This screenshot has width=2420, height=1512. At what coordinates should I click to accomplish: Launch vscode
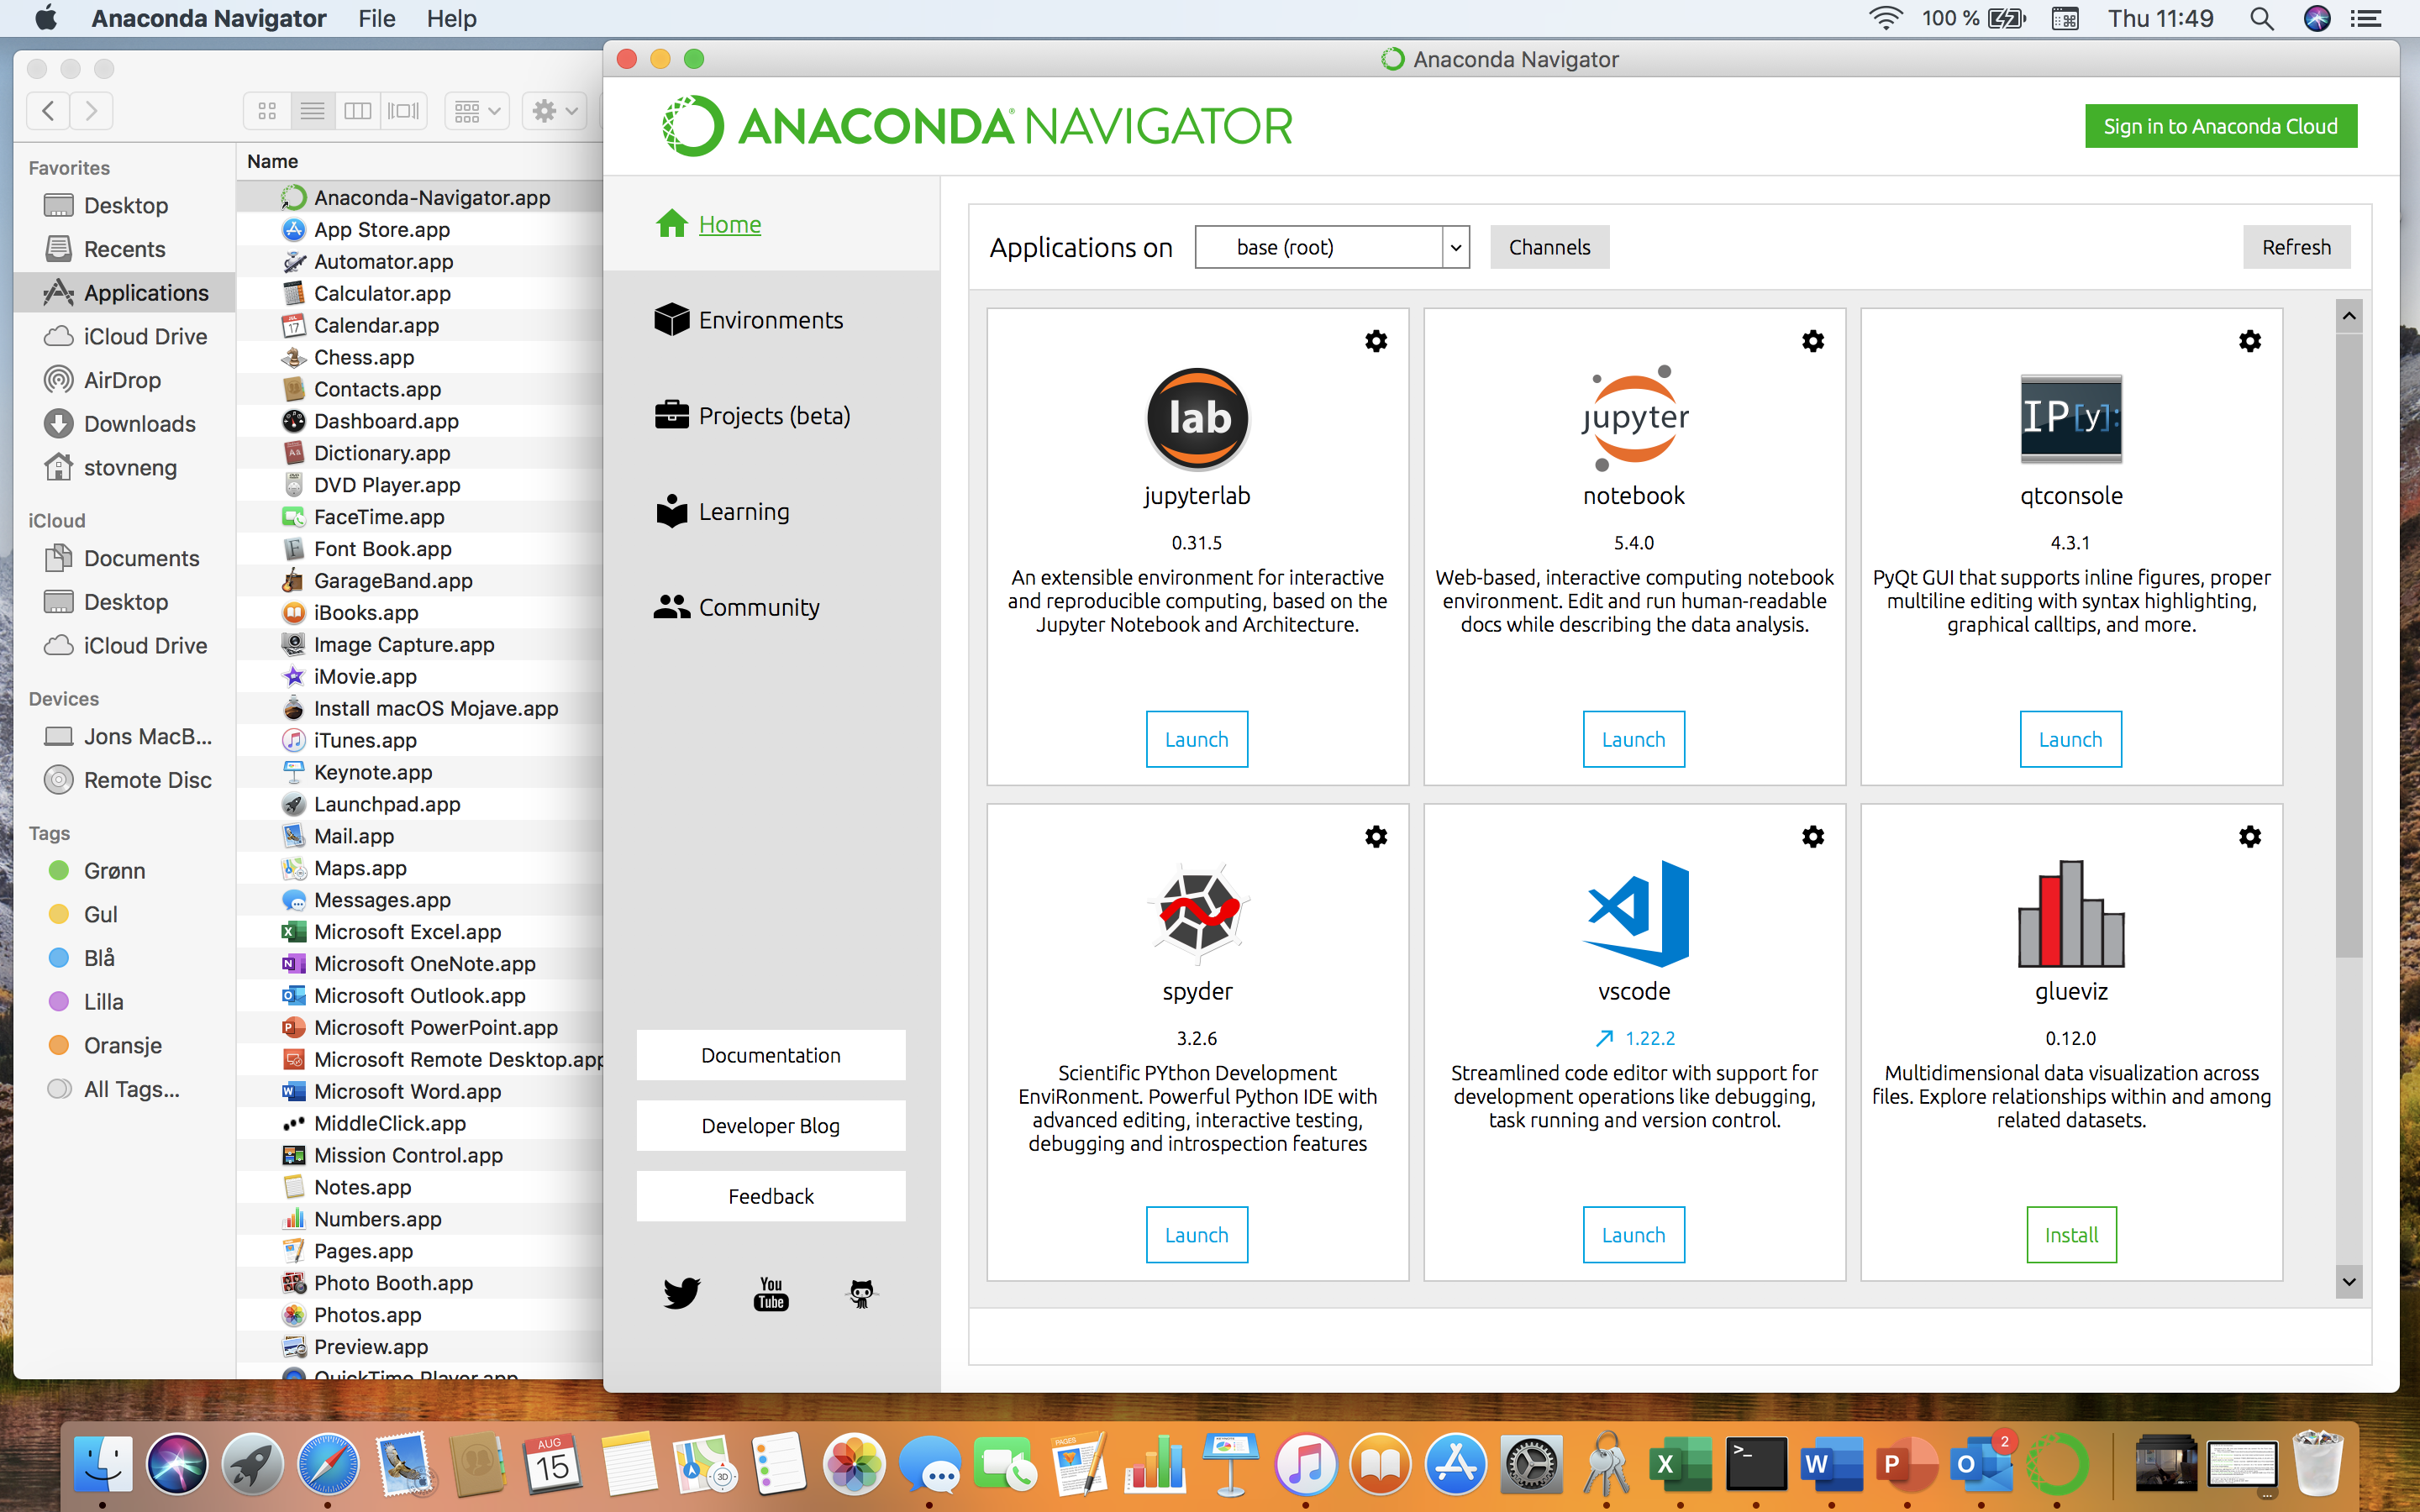(1634, 1235)
